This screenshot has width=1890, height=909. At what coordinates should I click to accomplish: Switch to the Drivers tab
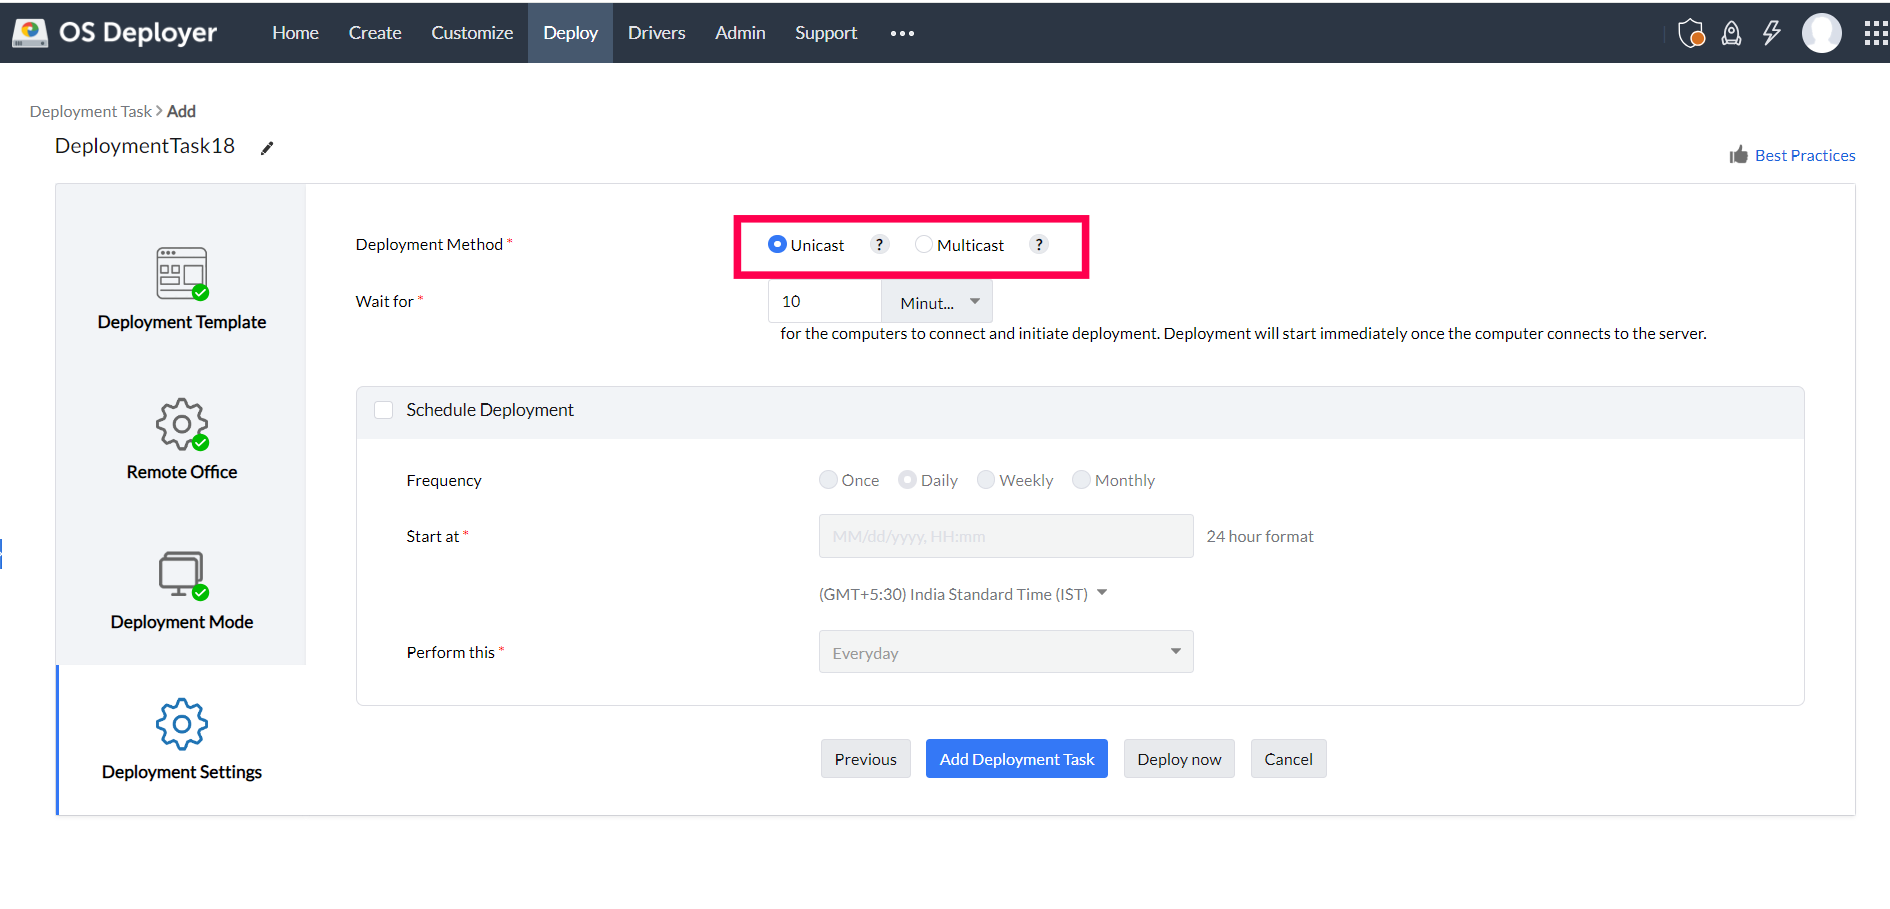[x=656, y=32]
